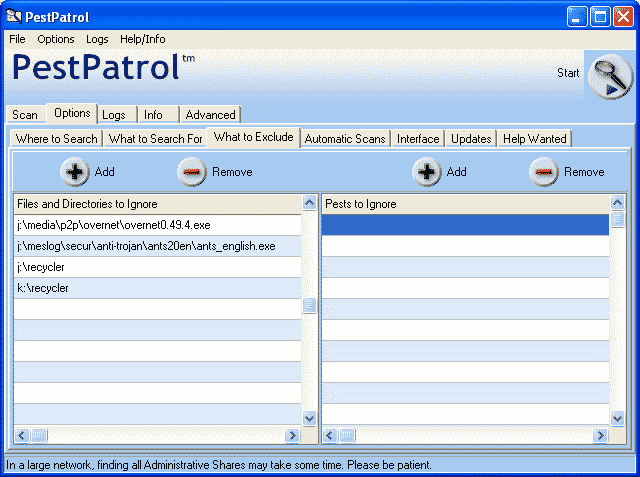The height and width of the screenshot is (477, 640).
Task: Open the Help Wanted sub-tab
Action: point(535,139)
